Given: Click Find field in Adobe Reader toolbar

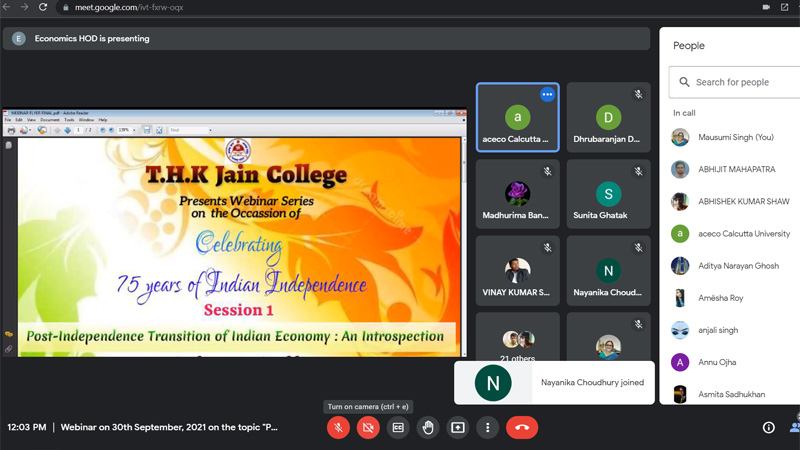Looking at the screenshot, I should pyautogui.click(x=189, y=130).
